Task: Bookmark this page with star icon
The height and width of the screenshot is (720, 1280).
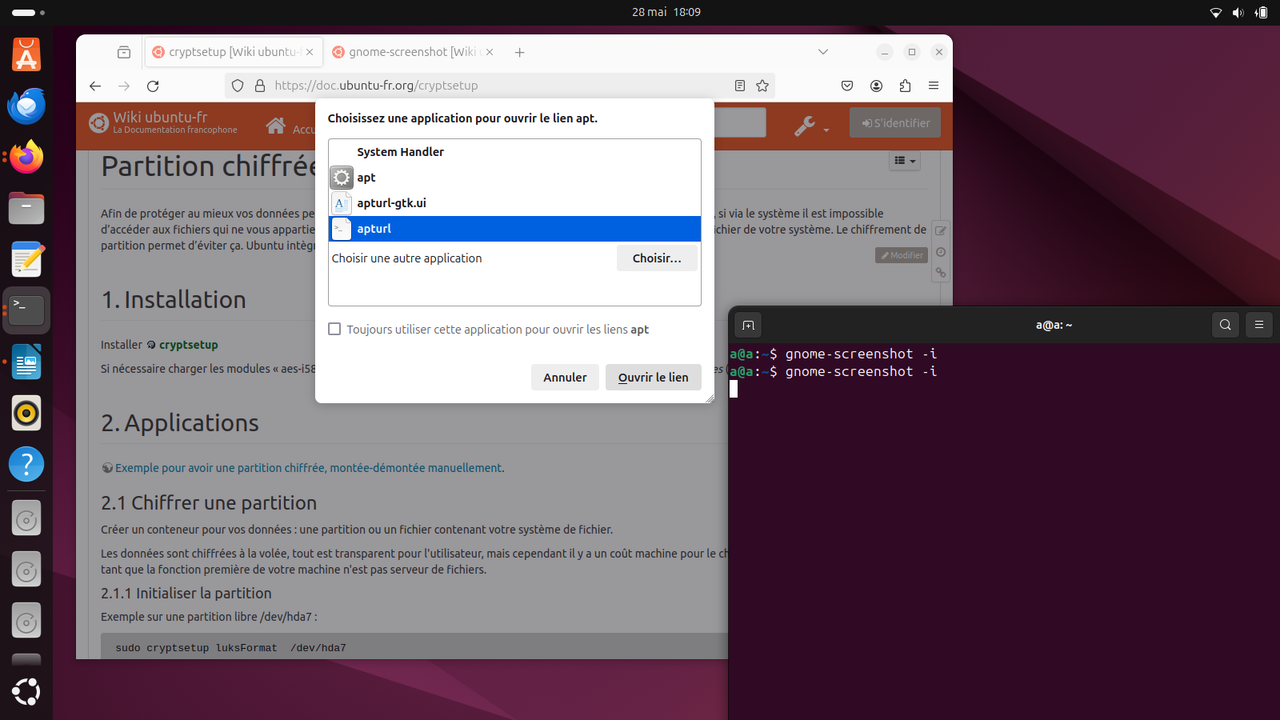Action: [x=762, y=86]
